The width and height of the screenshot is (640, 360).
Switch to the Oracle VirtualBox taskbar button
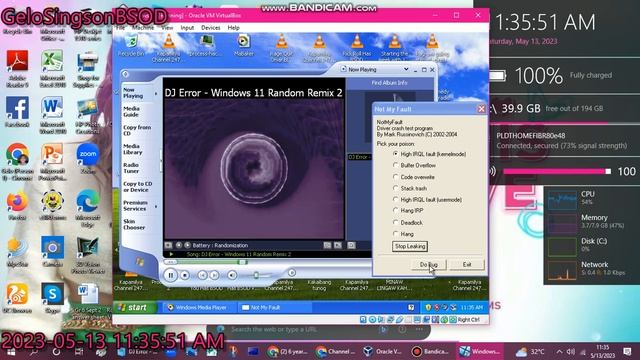[x=383, y=351]
